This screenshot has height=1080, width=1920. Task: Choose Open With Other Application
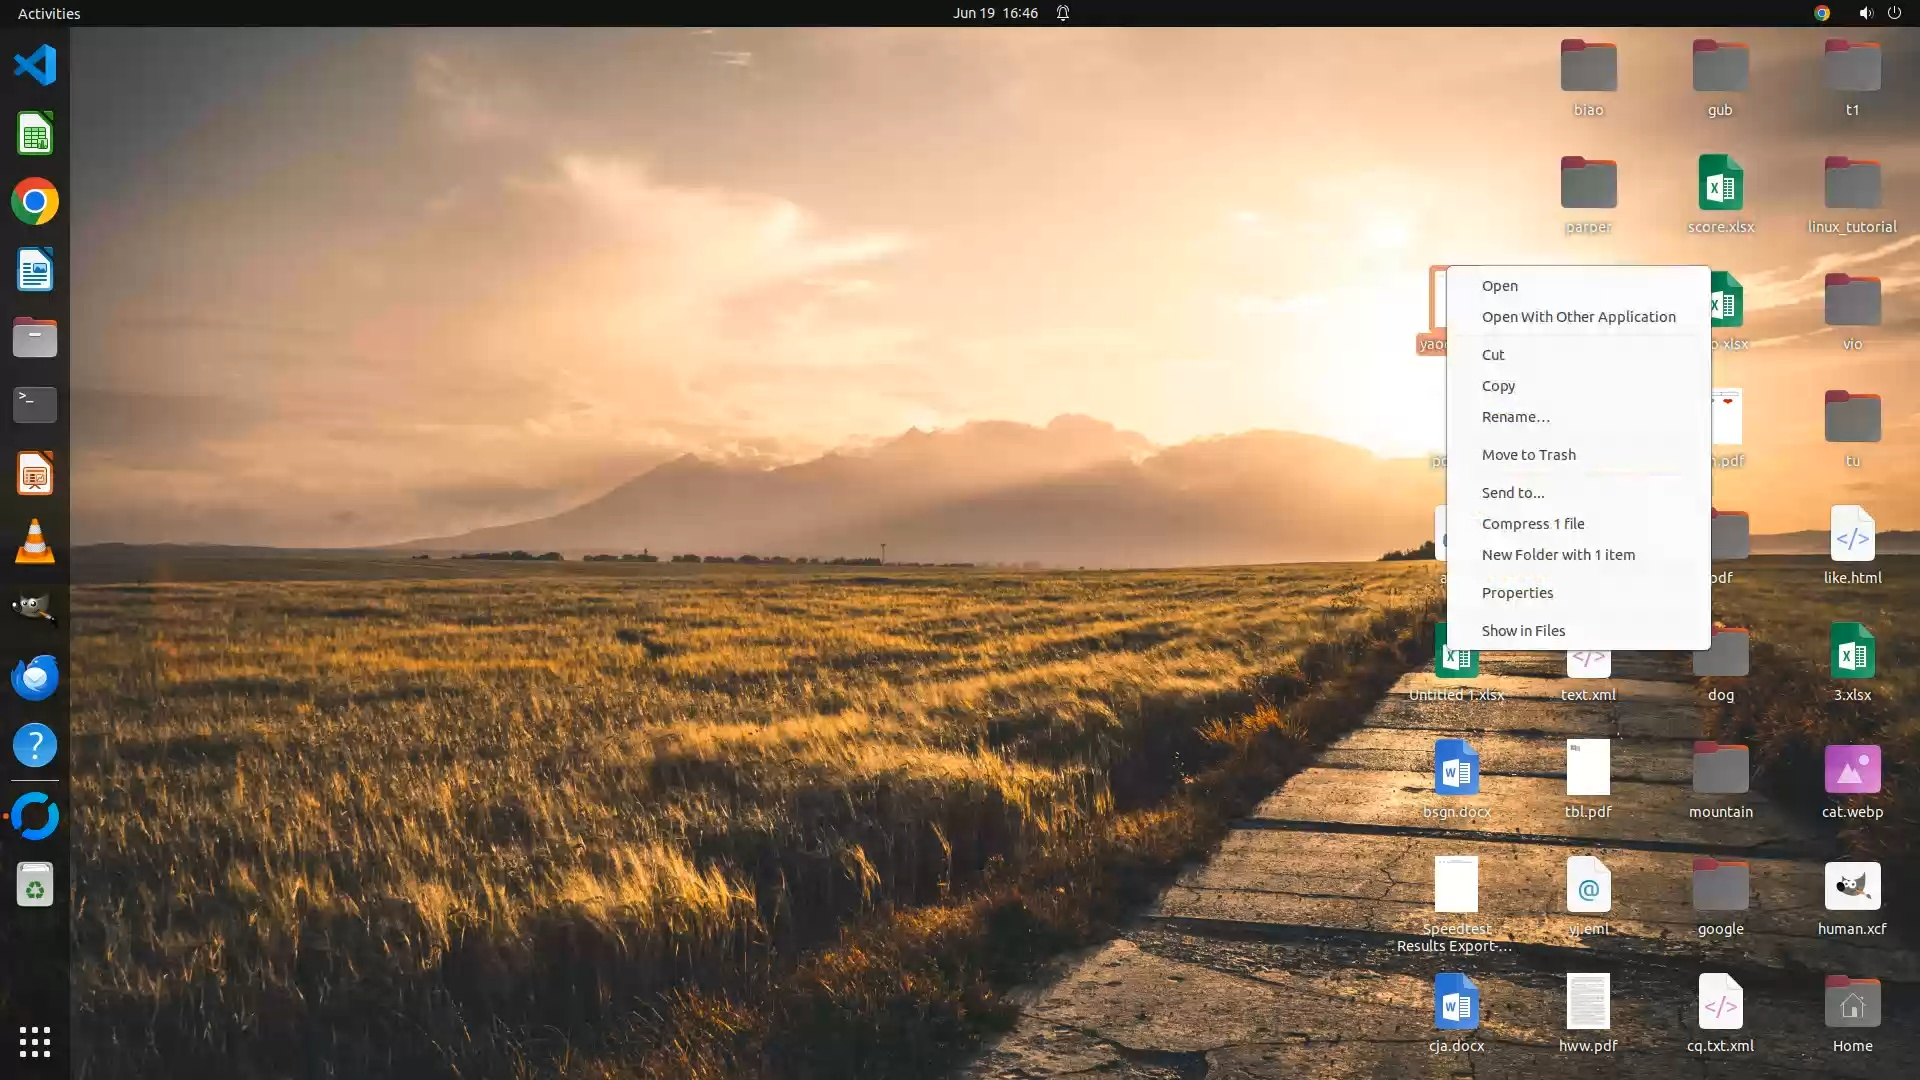(x=1578, y=317)
